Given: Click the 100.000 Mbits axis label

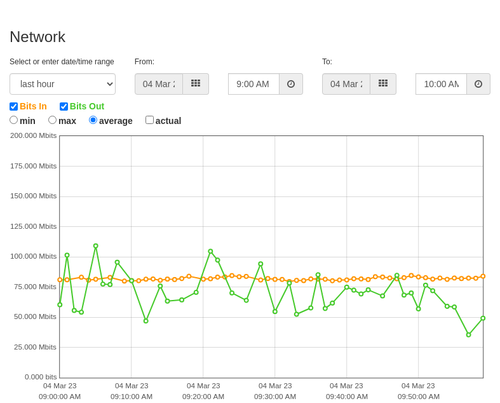Looking at the screenshot, I should tap(33, 256).
